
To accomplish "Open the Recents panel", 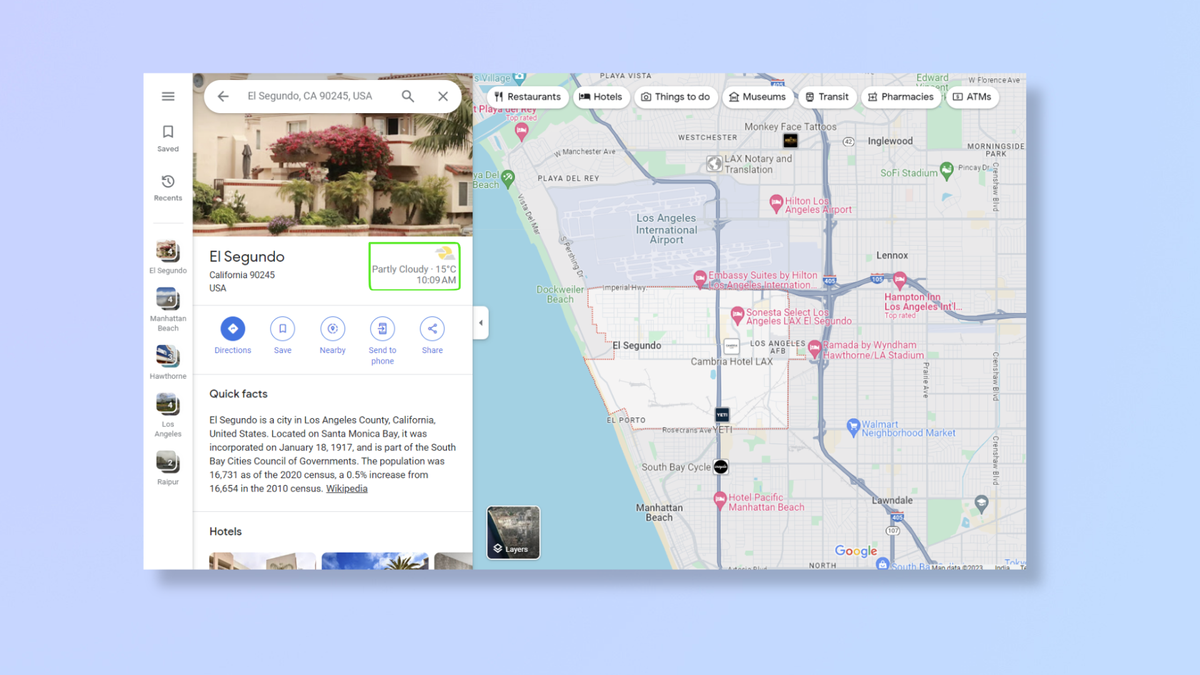I will pyautogui.click(x=167, y=188).
